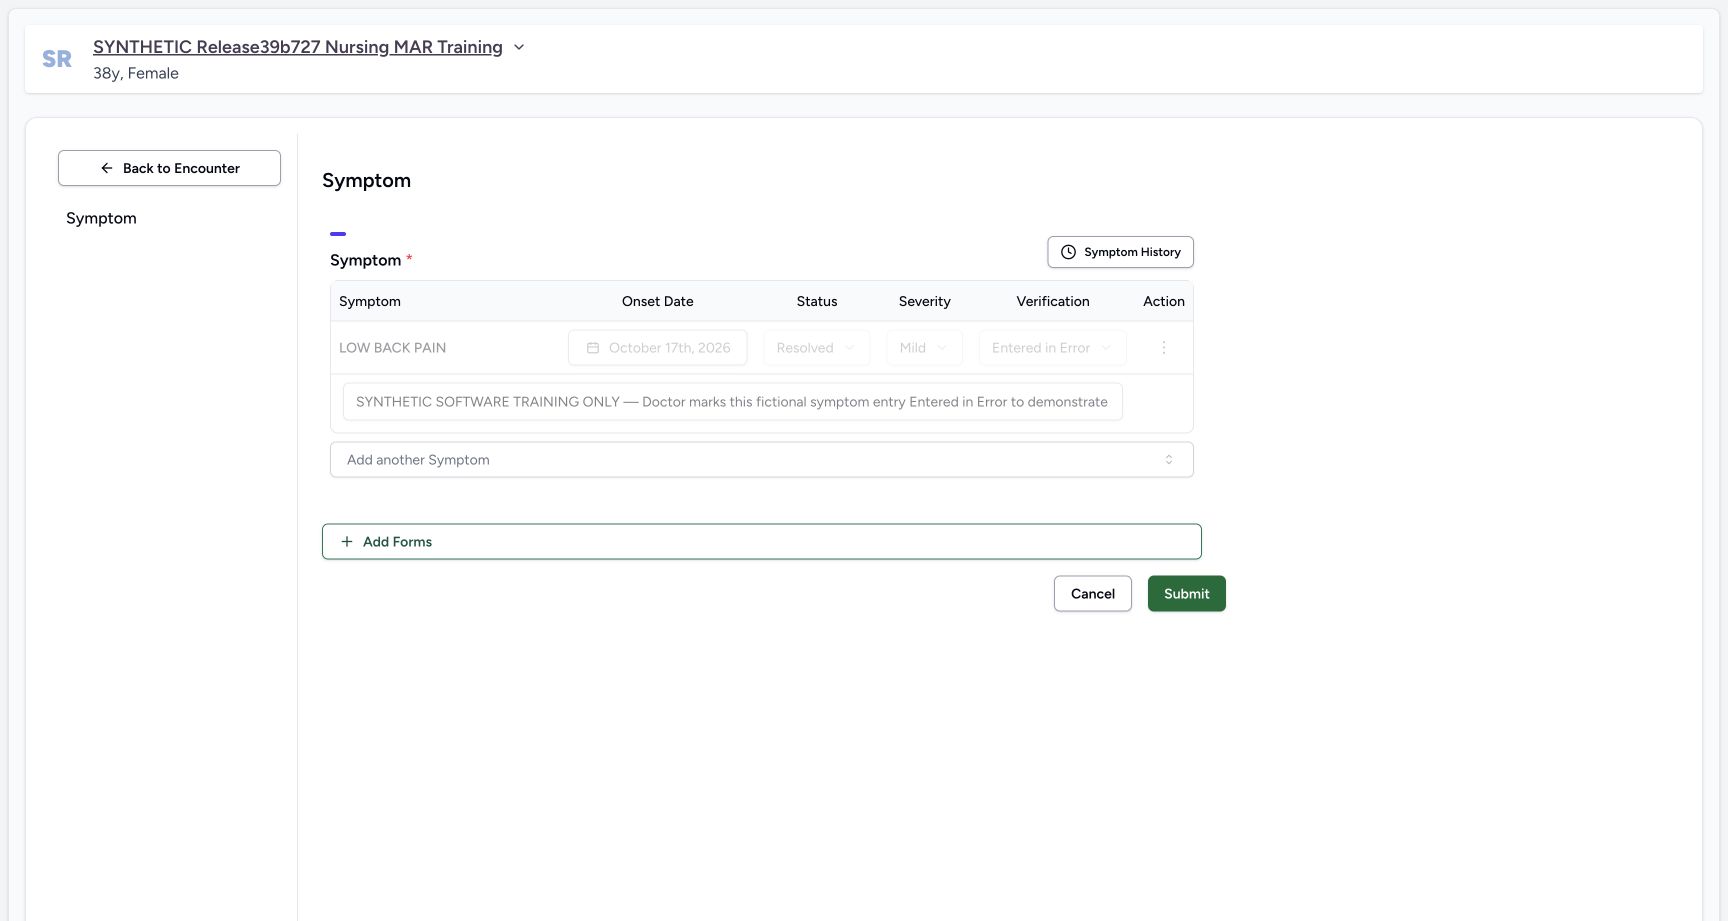Click the clock icon in Symptom History
Image resolution: width=1728 pixels, height=921 pixels.
[x=1068, y=252]
